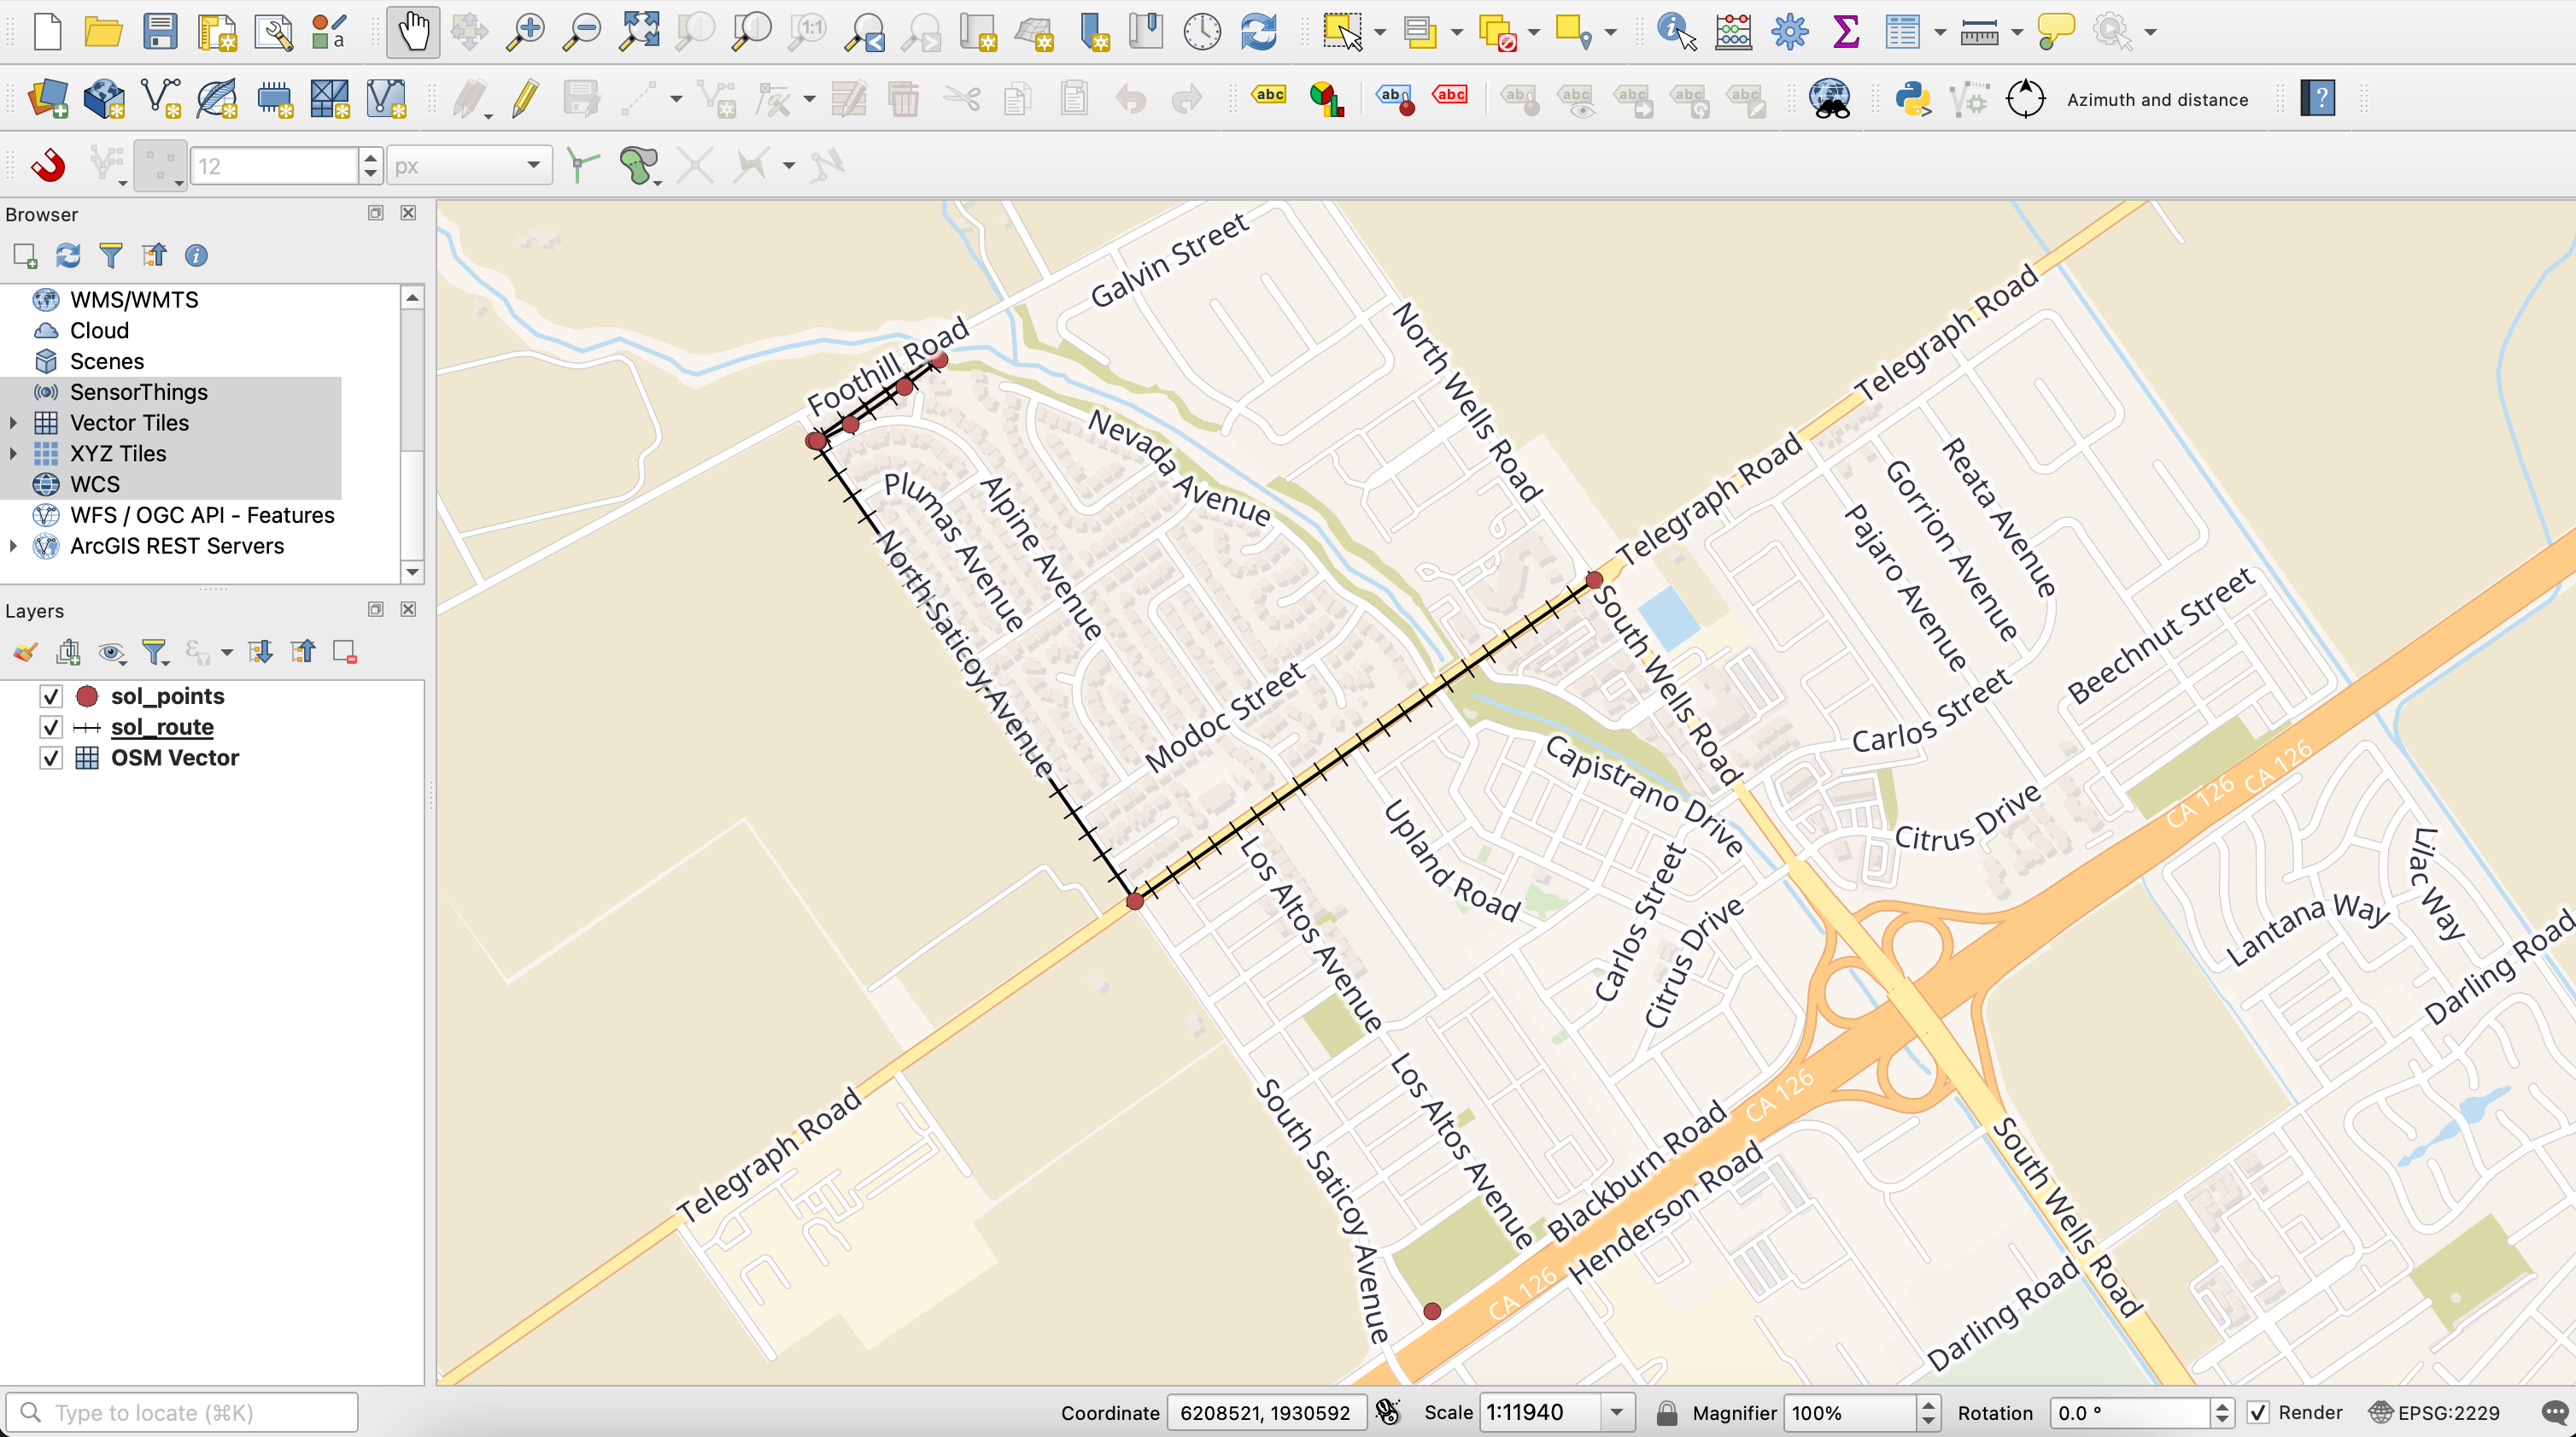Screen dimensions: 2576x1437
Task: Expand the ArcGIS REST Servers item
Action: pyautogui.click(x=13, y=546)
